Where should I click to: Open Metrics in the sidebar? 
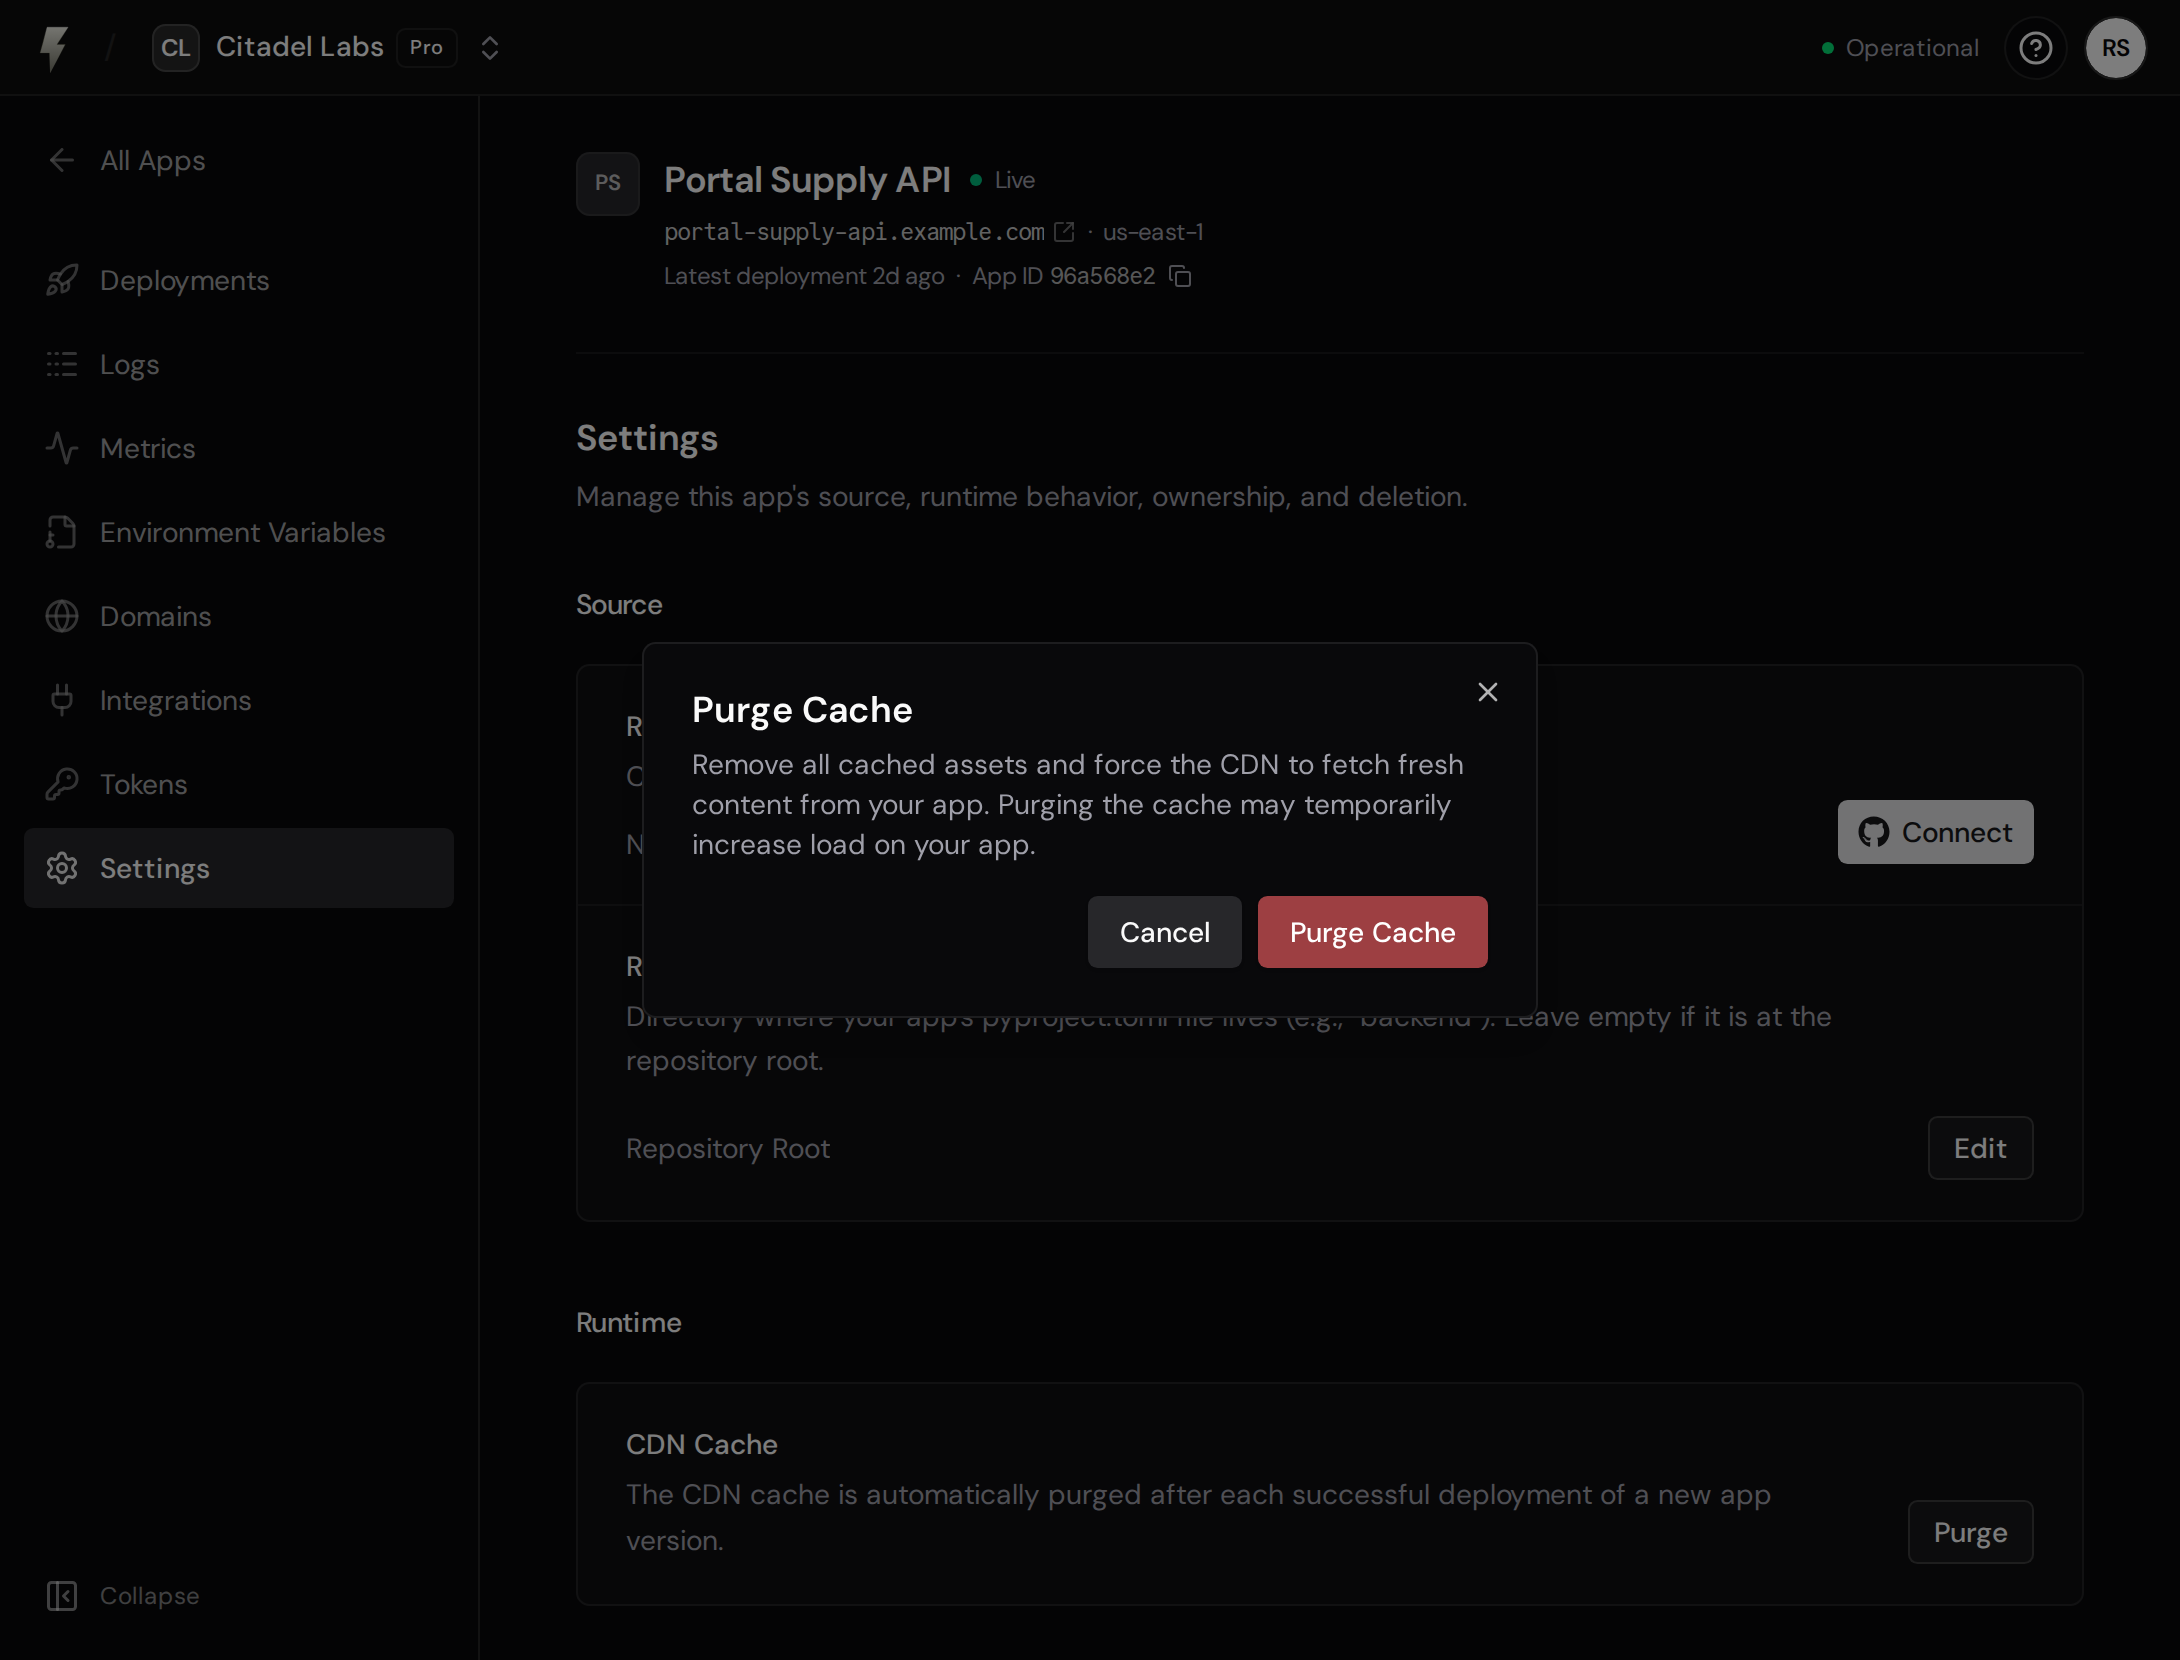(239, 448)
